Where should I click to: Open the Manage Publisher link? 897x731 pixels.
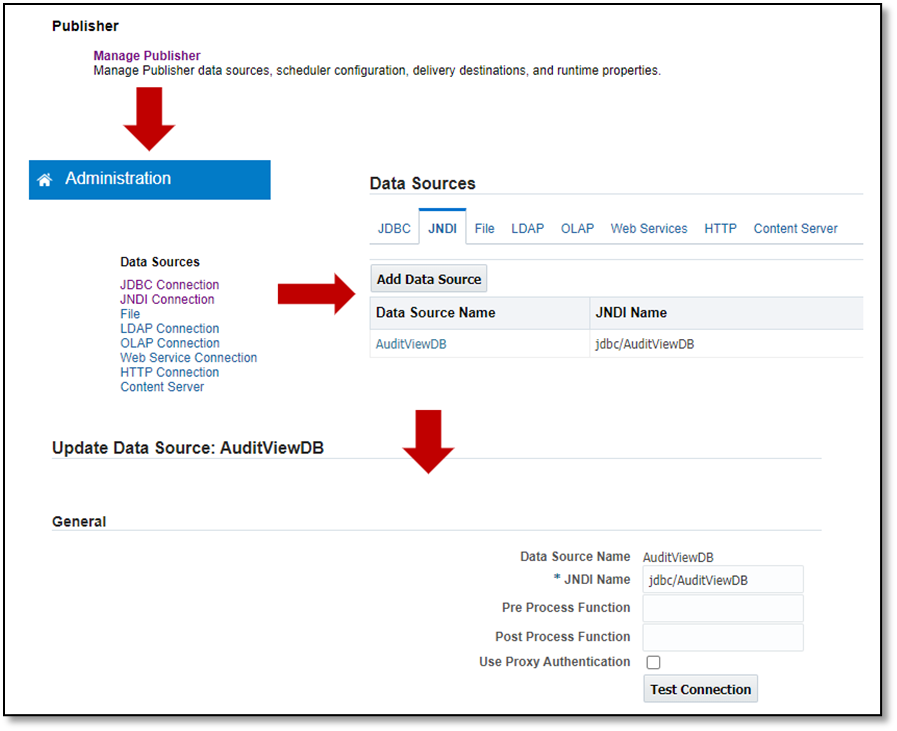coord(147,56)
